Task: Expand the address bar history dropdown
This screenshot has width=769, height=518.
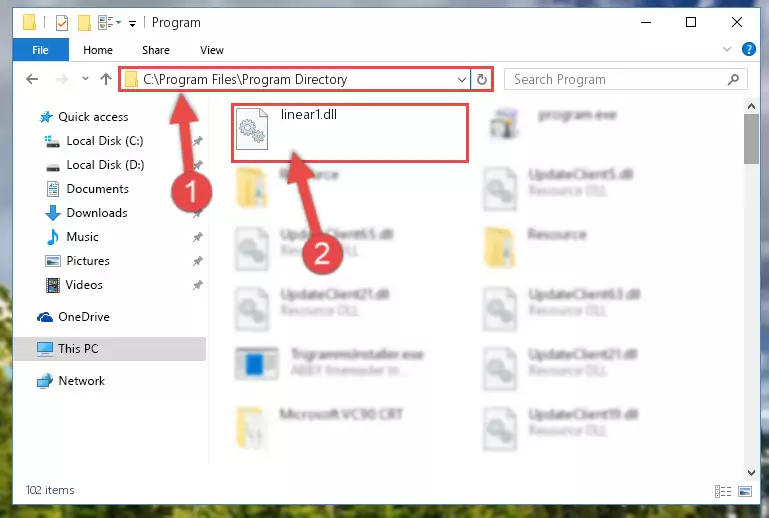Action: tap(461, 79)
